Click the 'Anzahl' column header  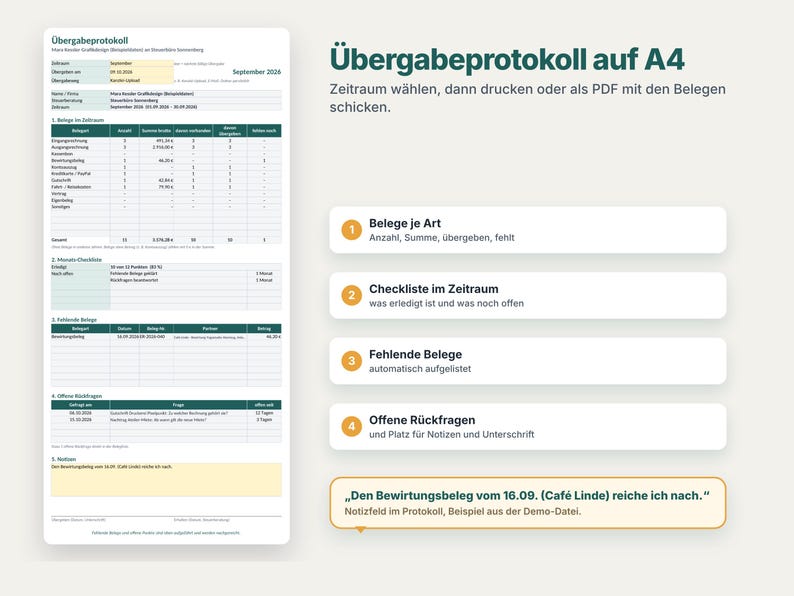click(x=125, y=131)
